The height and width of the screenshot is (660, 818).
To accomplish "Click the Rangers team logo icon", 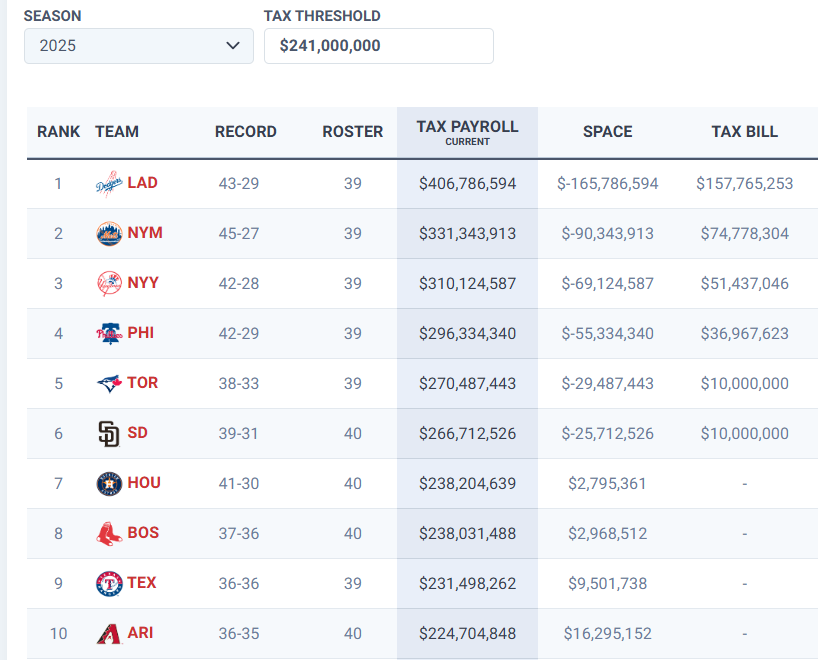I will pyautogui.click(x=108, y=584).
